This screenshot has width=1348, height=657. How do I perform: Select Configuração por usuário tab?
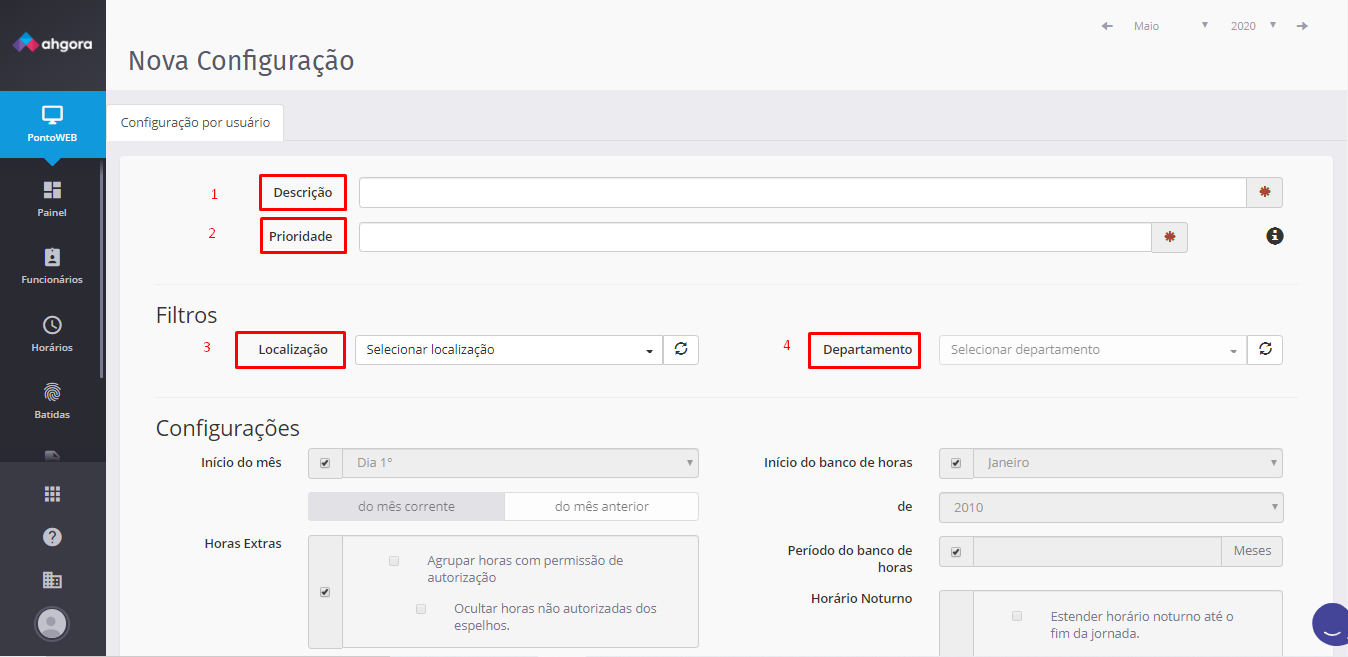195,123
